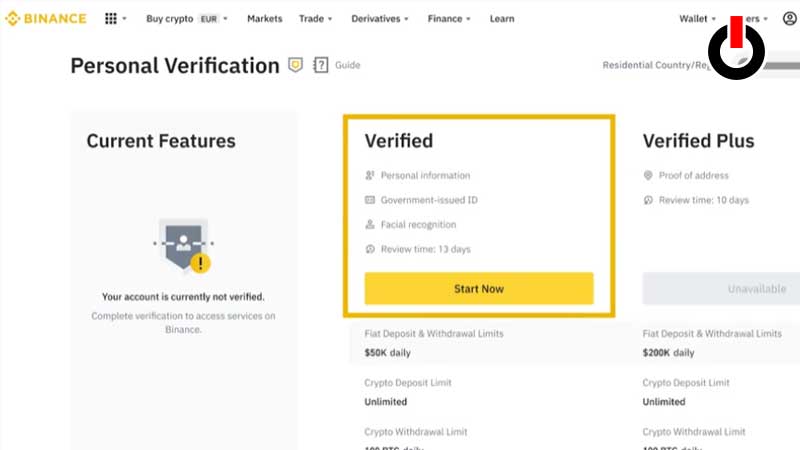
Task: Expand the Wallet dropdown menu
Action: click(x=697, y=19)
